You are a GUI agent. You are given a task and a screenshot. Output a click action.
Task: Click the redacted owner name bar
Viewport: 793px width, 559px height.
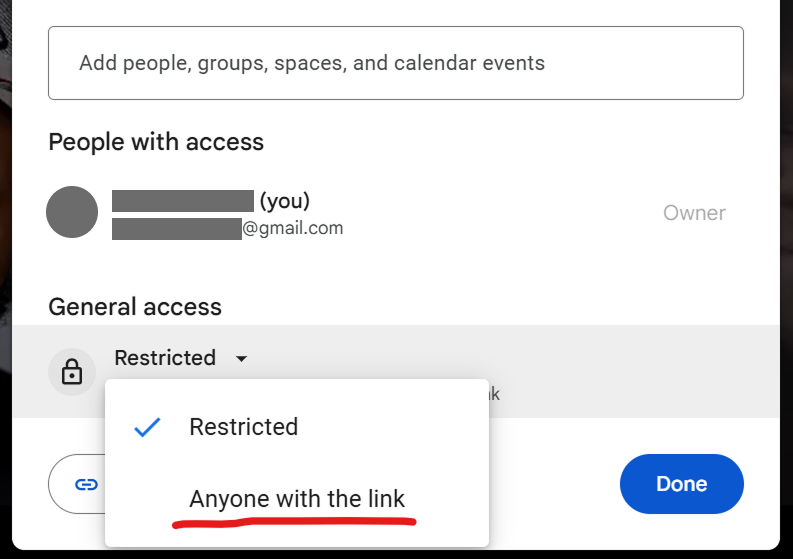point(182,201)
